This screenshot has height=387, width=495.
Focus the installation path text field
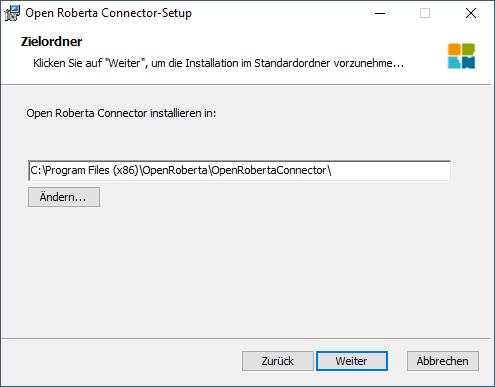point(240,171)
